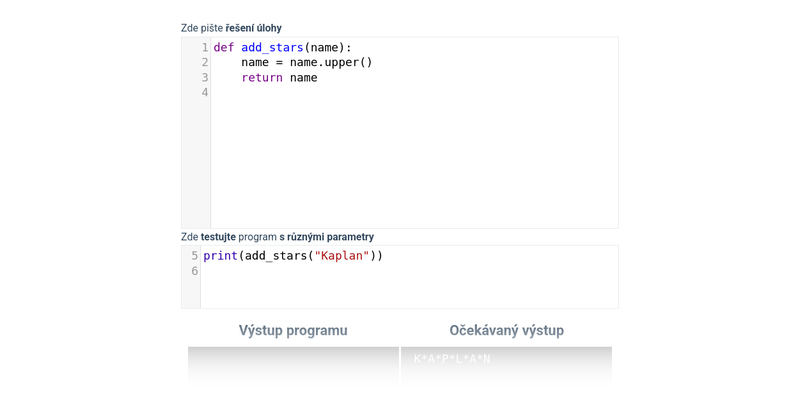
Task: Click the "Kaplan" string argument
Action: coord(342,256)
